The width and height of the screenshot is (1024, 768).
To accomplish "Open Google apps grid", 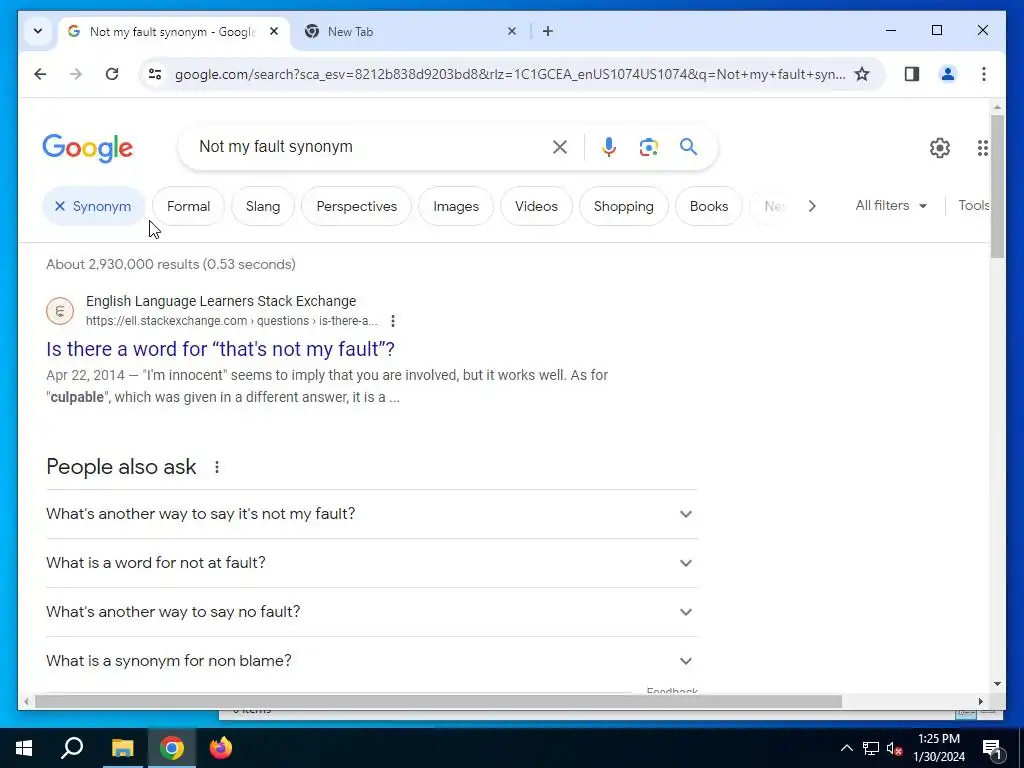I will [x=982, y=148].
